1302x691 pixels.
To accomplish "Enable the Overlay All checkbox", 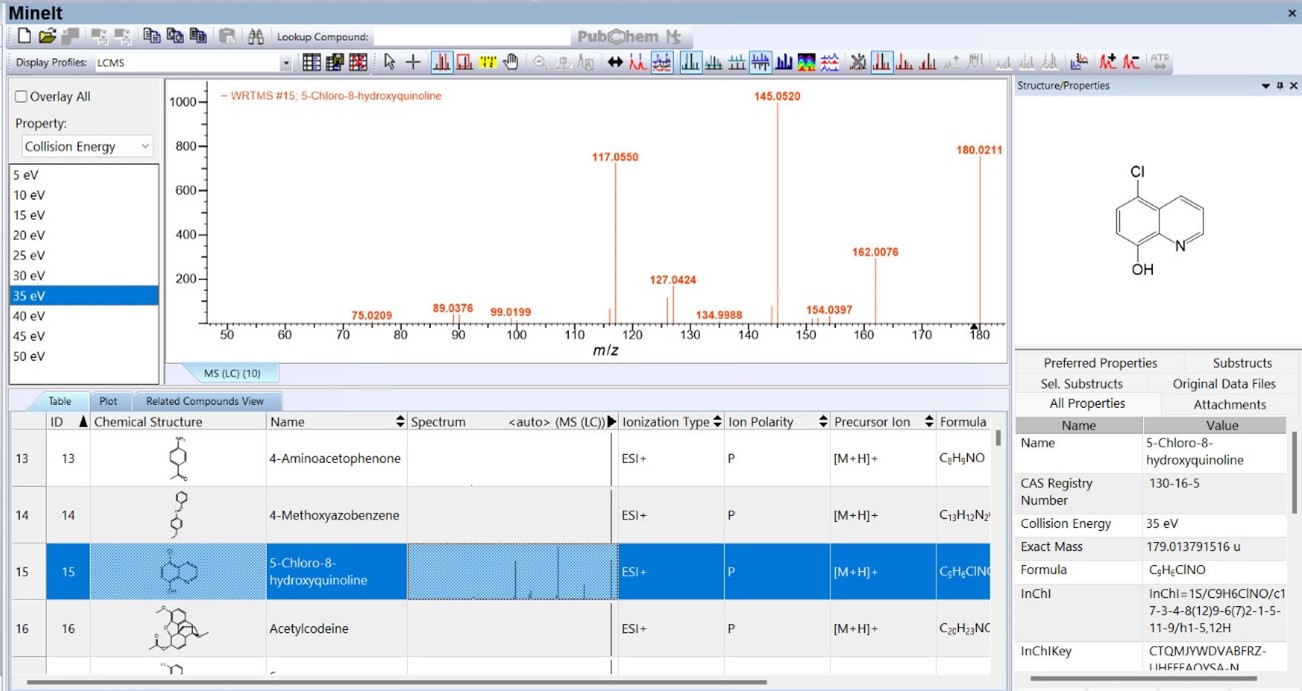I will (21, 97).
